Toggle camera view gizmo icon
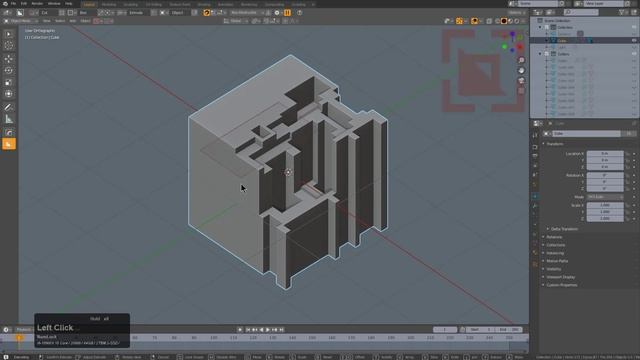 [521, 80]
